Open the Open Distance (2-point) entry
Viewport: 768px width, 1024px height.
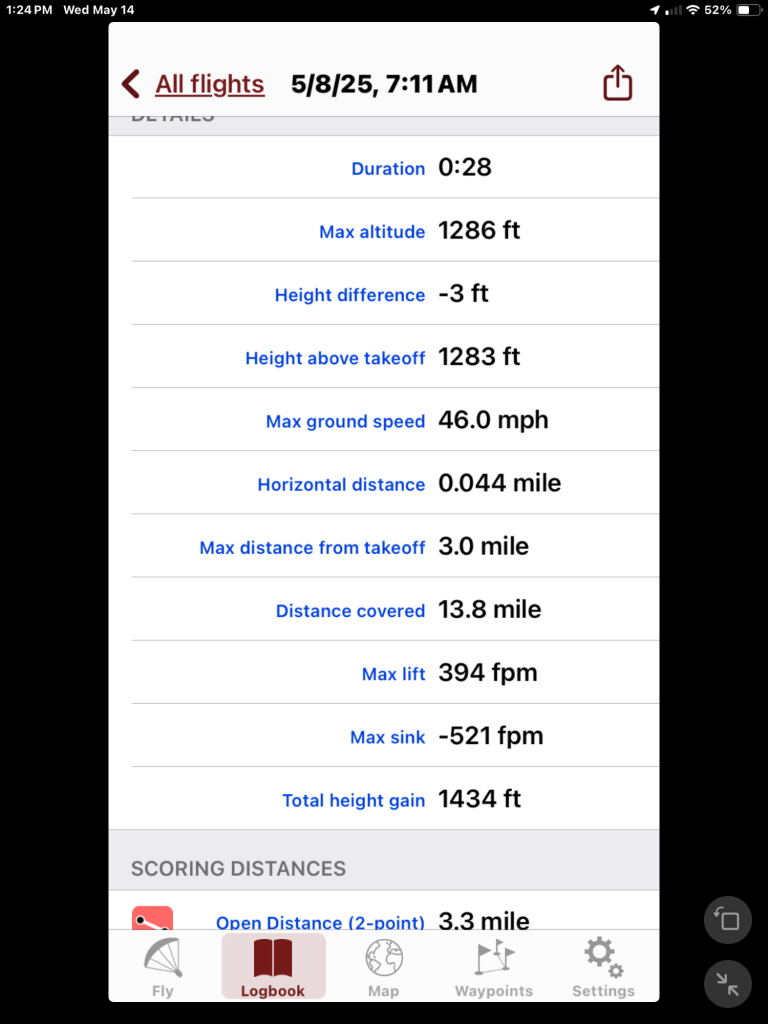(x=320, y=922)
